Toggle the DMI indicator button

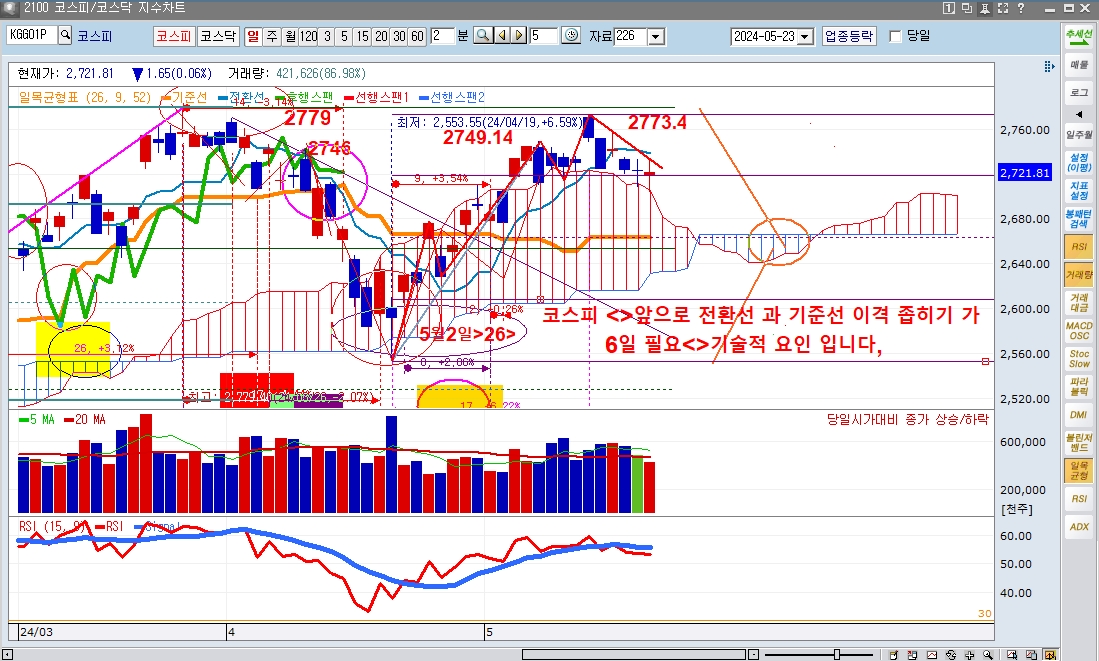click(x=1079, y=415)
